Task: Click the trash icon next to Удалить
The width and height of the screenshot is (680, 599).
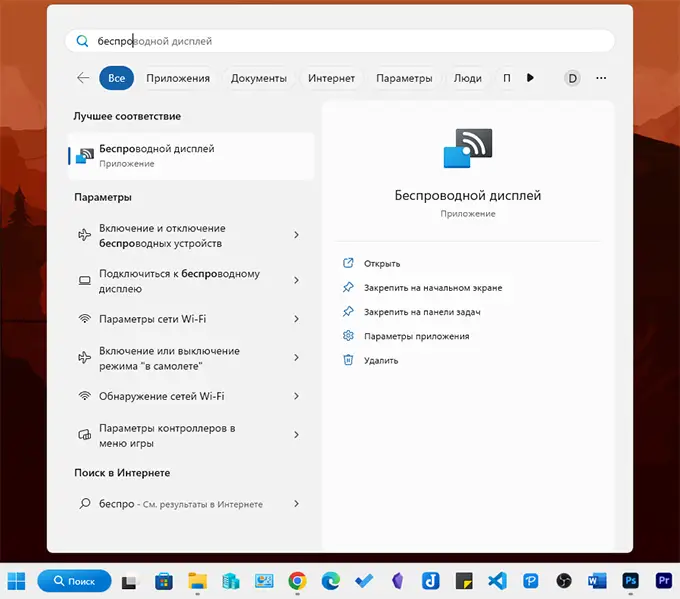Action: [x=348, y=360]
